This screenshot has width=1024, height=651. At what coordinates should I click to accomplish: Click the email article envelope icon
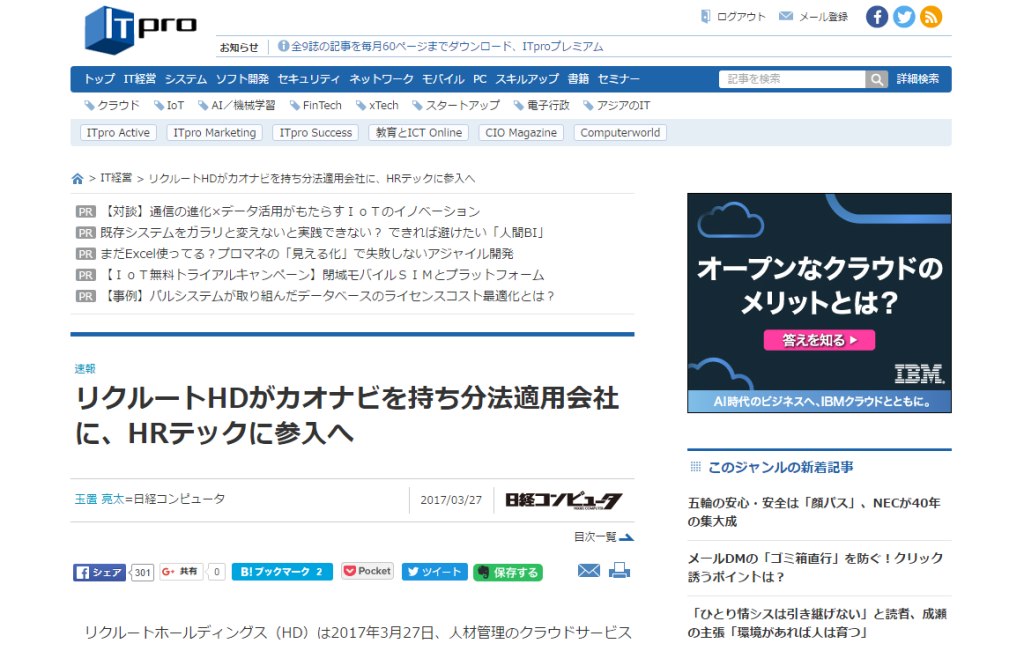pyautogui.click(x=588, y=571)
